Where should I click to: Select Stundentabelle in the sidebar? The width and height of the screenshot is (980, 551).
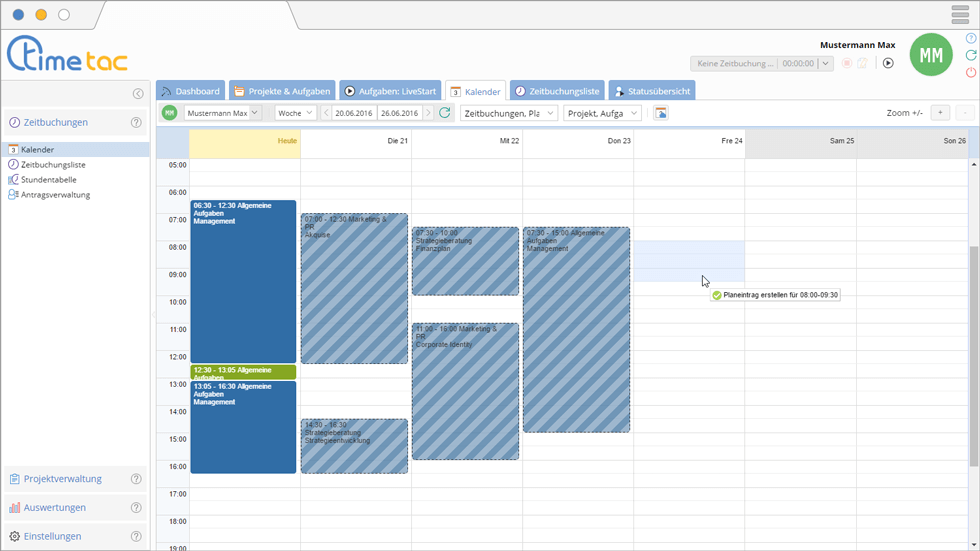(x=49, y=180)
